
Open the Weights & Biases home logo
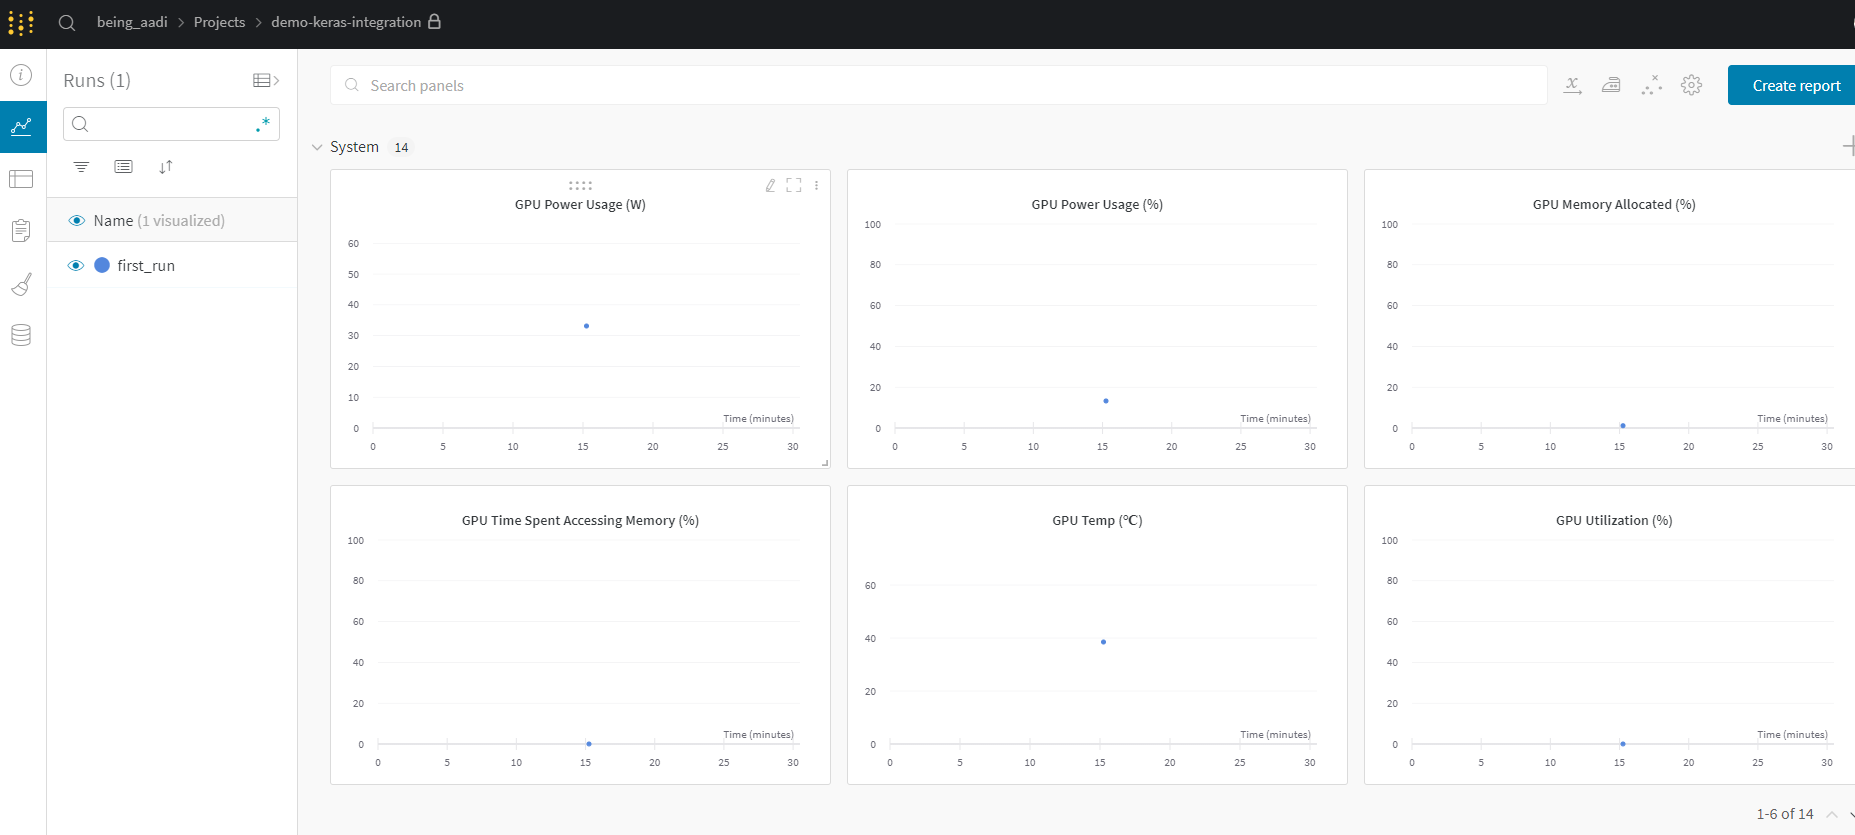pos(21,22)
